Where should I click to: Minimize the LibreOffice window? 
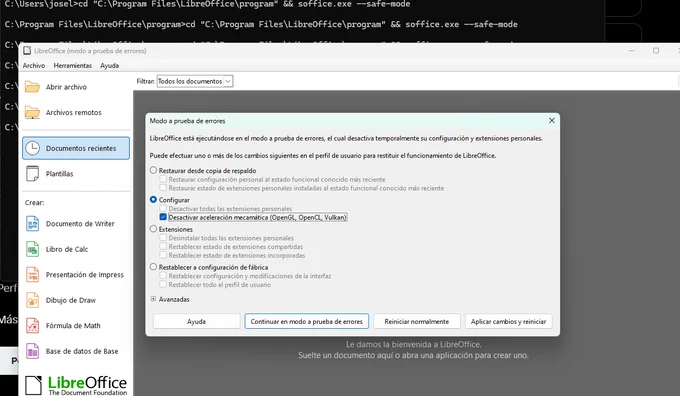[631, 51]
